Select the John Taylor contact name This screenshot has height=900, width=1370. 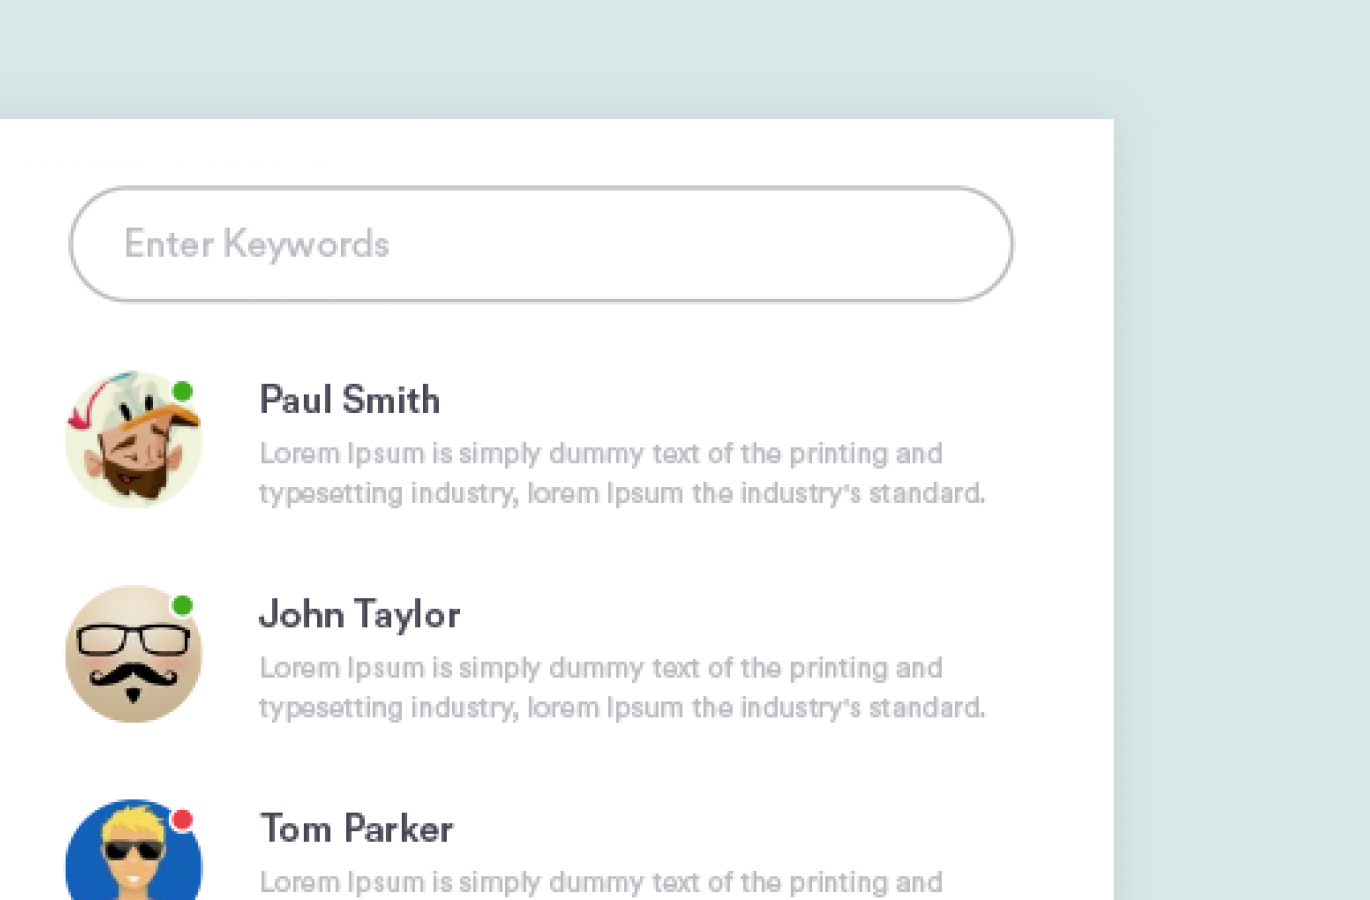tap(360, 614)
